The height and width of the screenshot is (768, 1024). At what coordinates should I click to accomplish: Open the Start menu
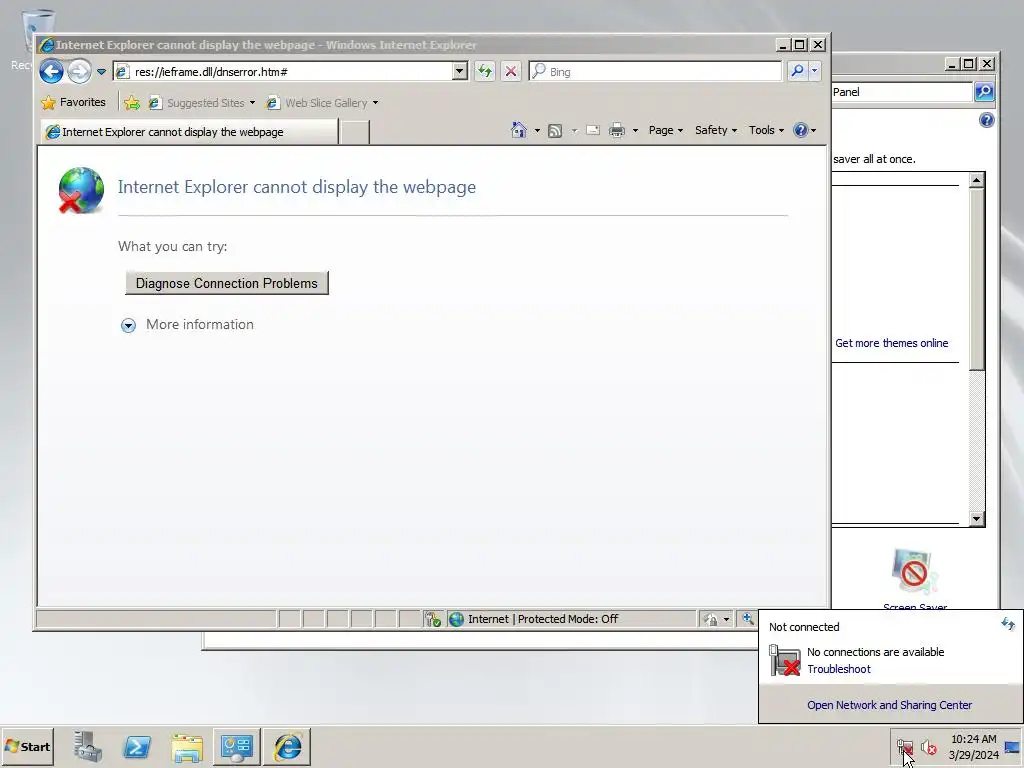tap(27, 746)
